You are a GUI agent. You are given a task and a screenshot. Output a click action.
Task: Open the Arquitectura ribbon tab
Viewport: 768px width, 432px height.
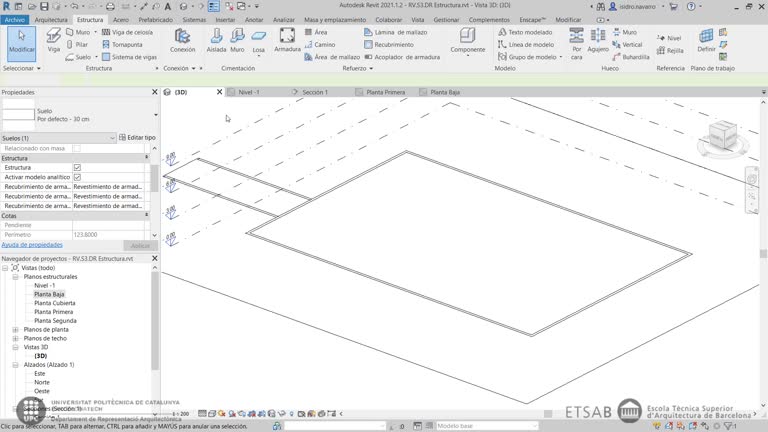pos(51,19)
